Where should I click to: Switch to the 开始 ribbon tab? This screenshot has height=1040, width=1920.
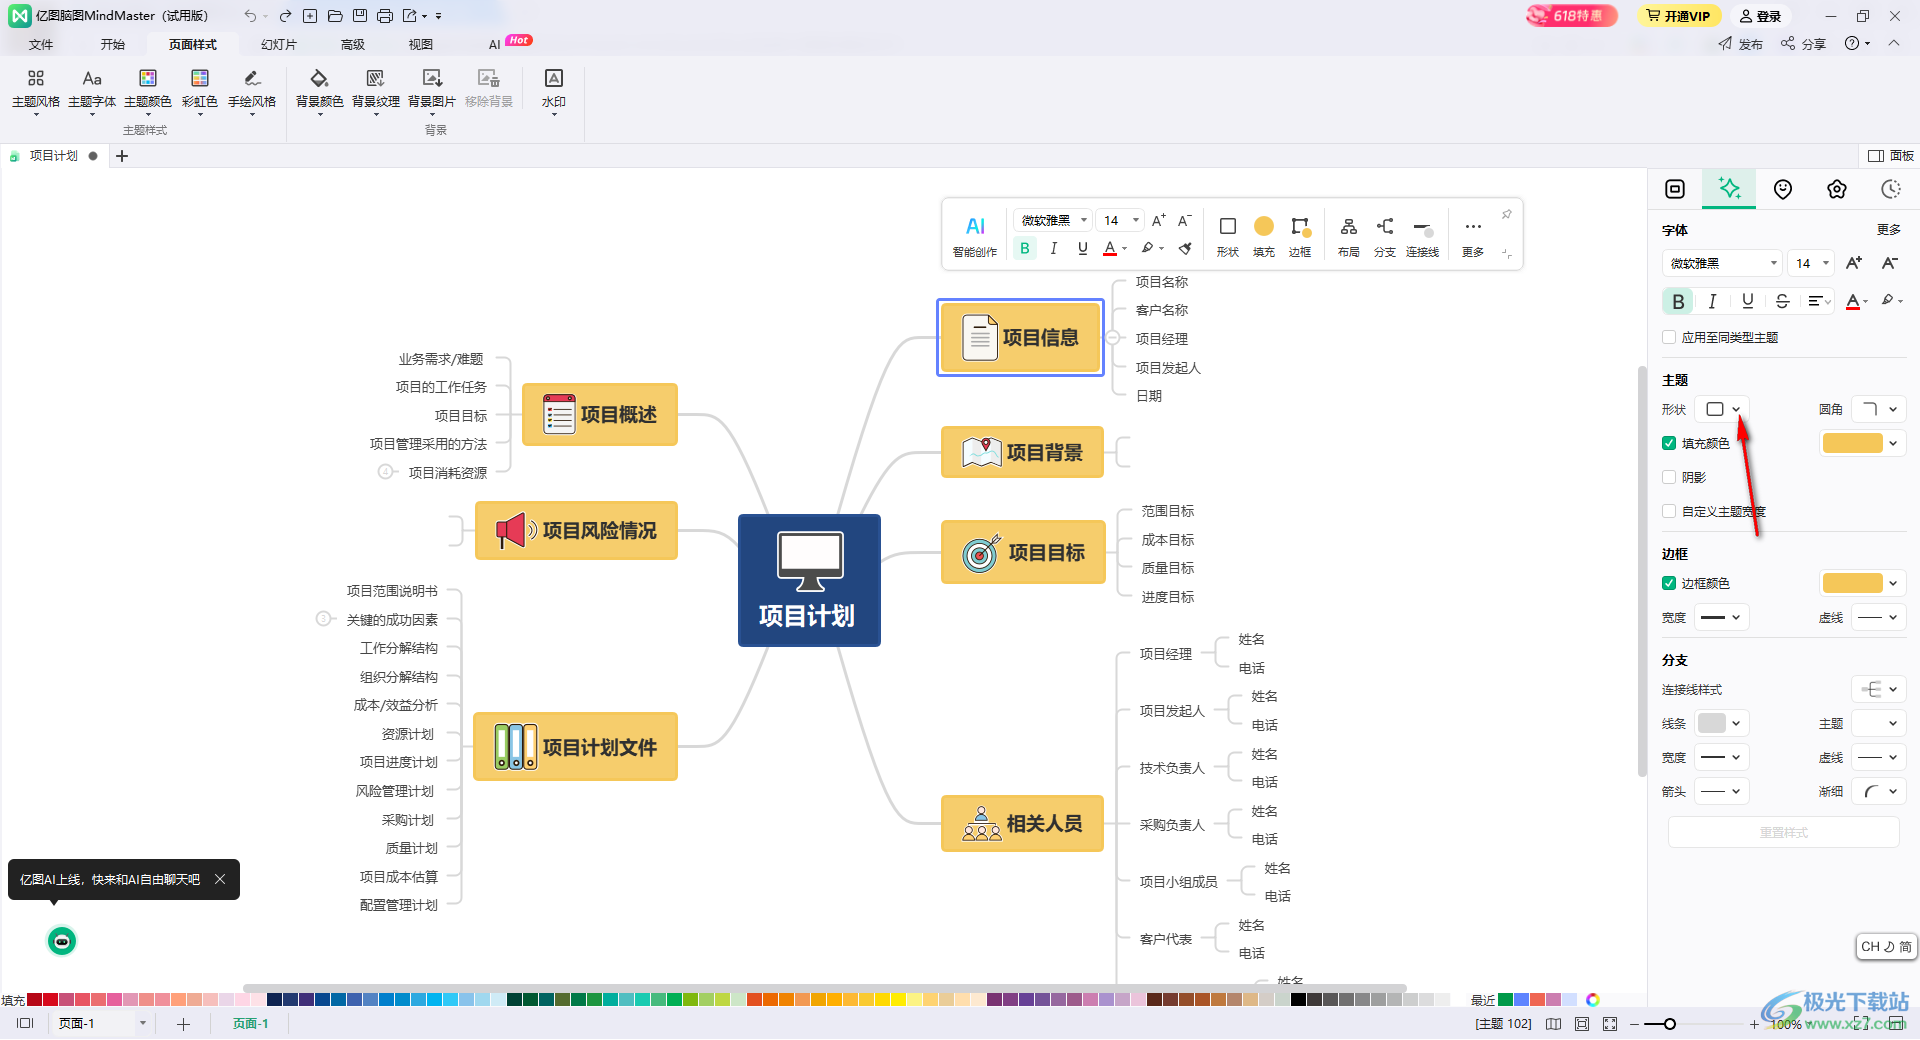(x=113, y=44)
